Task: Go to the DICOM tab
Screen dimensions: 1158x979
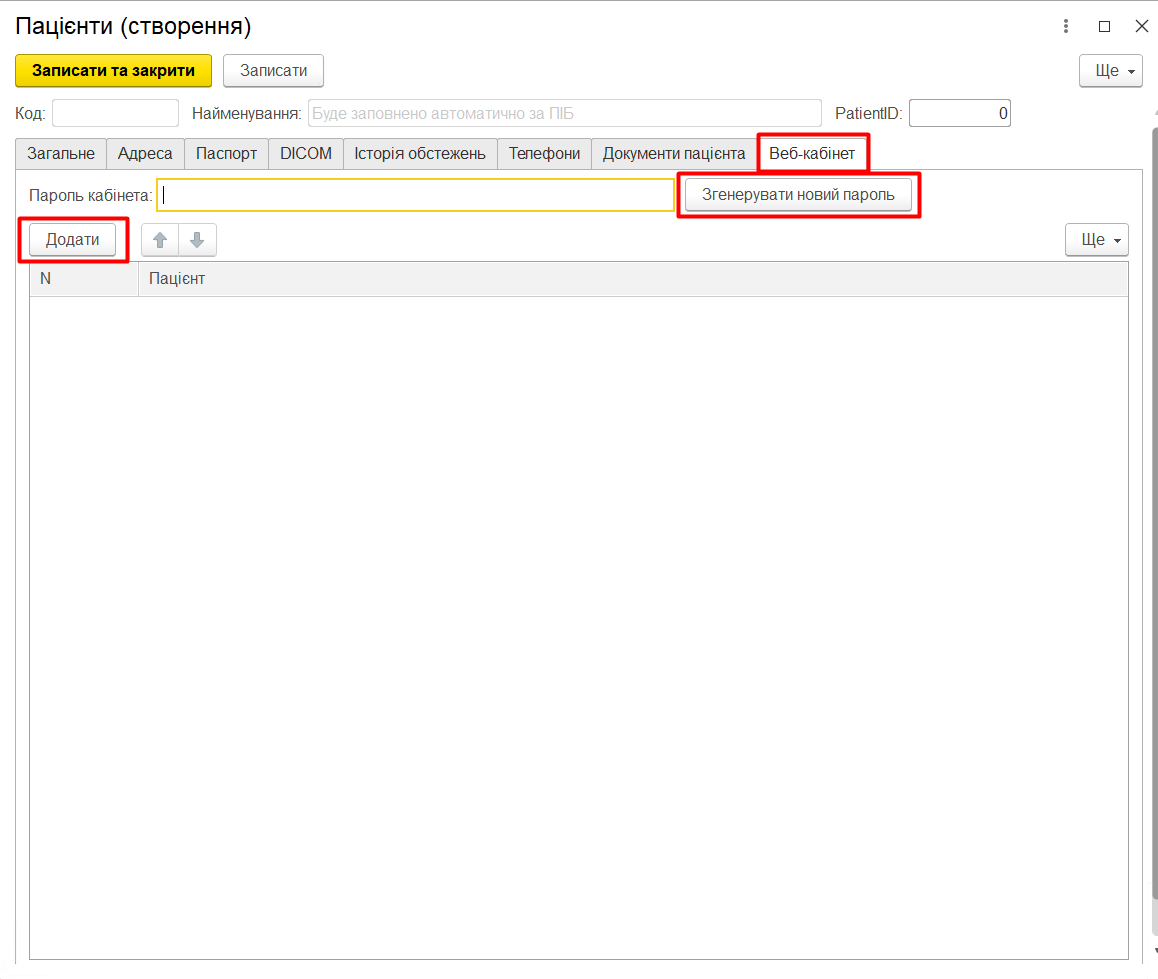Action: click(305, 154)
